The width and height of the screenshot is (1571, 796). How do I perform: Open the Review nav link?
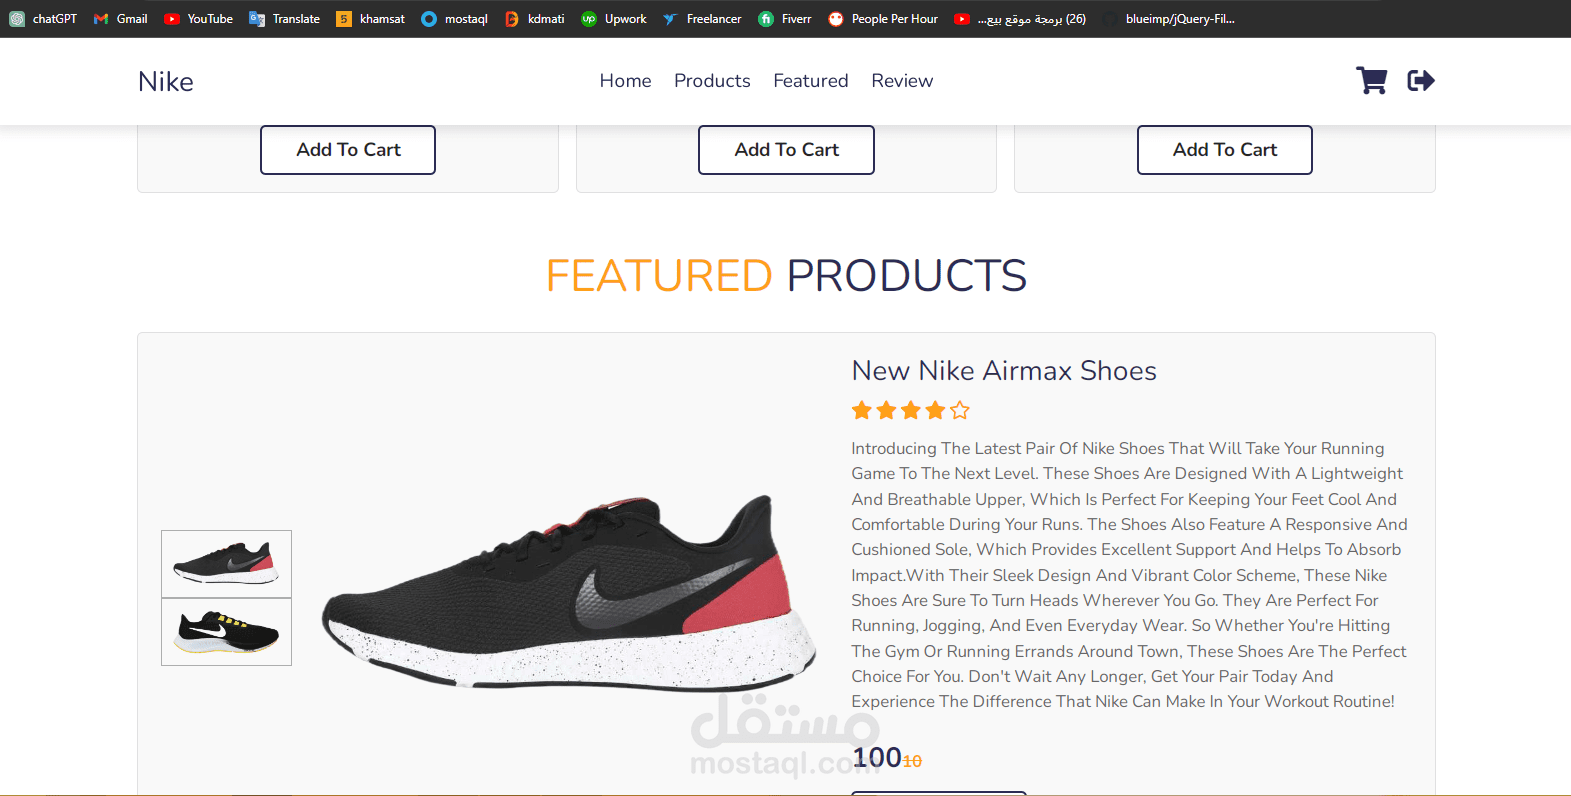[902, 81]
